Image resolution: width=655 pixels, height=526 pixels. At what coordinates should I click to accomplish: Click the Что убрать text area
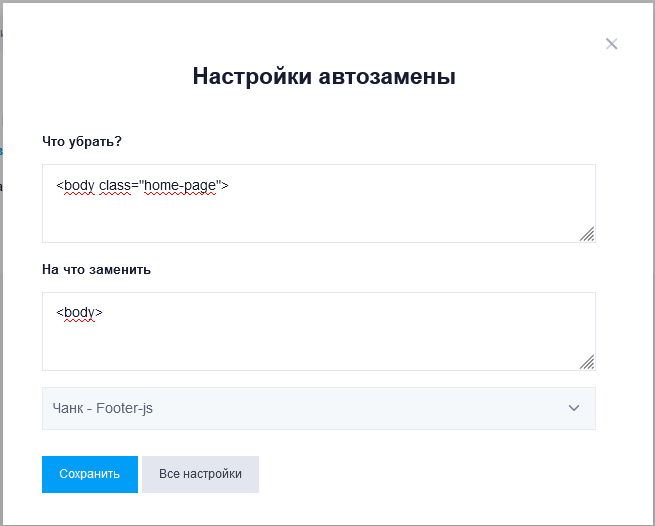click(319, 203)
